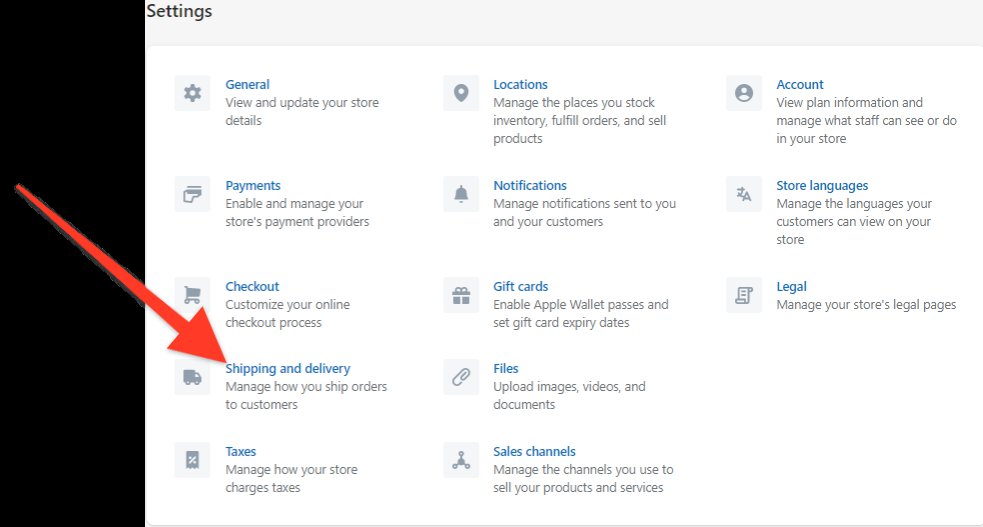Open the Shipping and delivery link
The height and width of the screenshot is (527, 983).
point(288,369)
